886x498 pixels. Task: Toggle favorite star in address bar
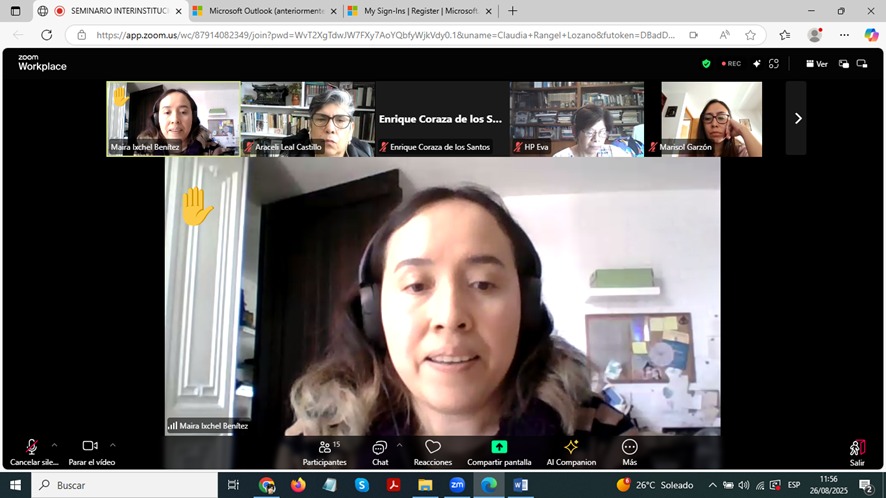[750, 35]
